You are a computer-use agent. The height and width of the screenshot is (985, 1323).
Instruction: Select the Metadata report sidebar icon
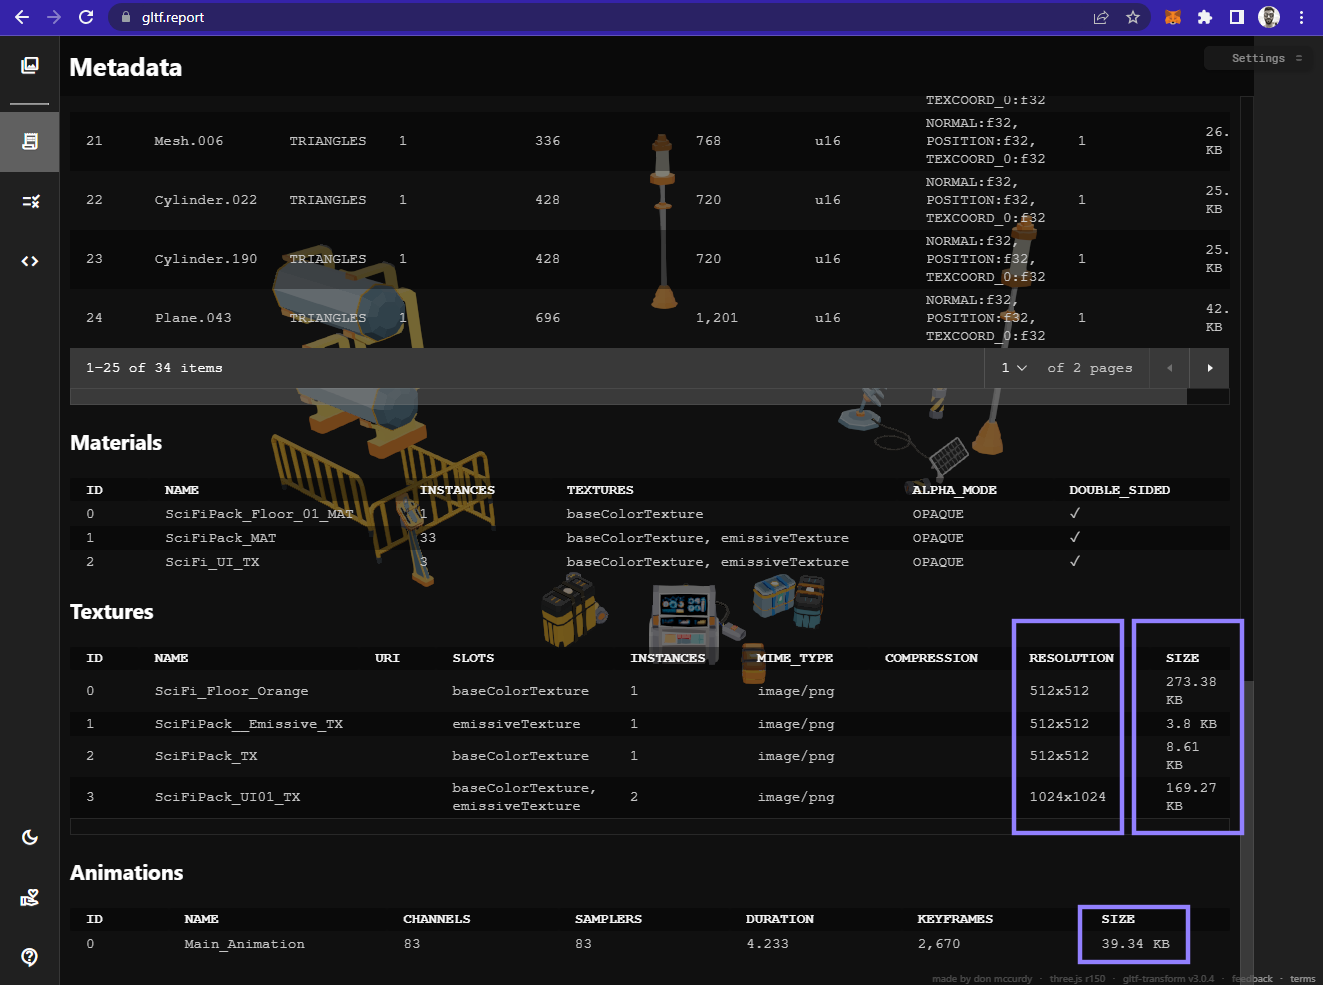[30, 141]
